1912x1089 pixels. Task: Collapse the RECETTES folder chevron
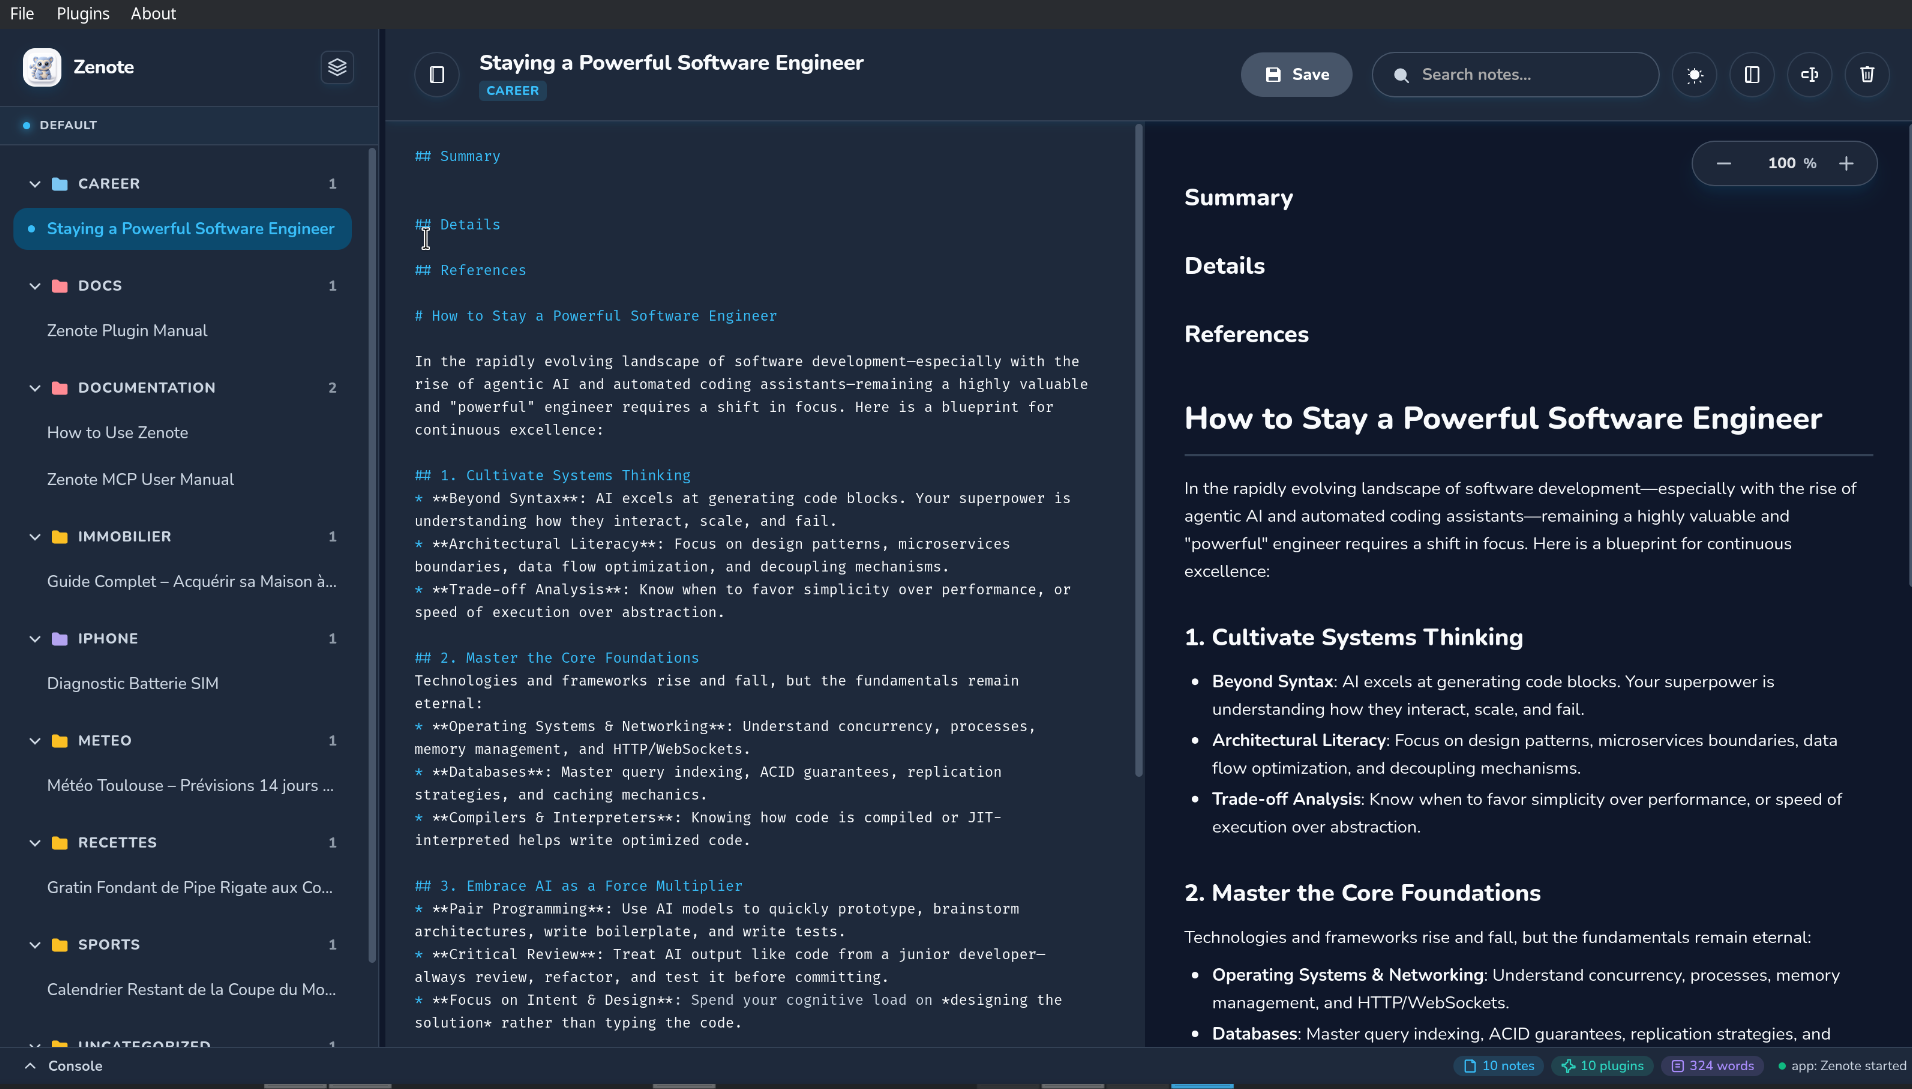click(x=35, y=843)
